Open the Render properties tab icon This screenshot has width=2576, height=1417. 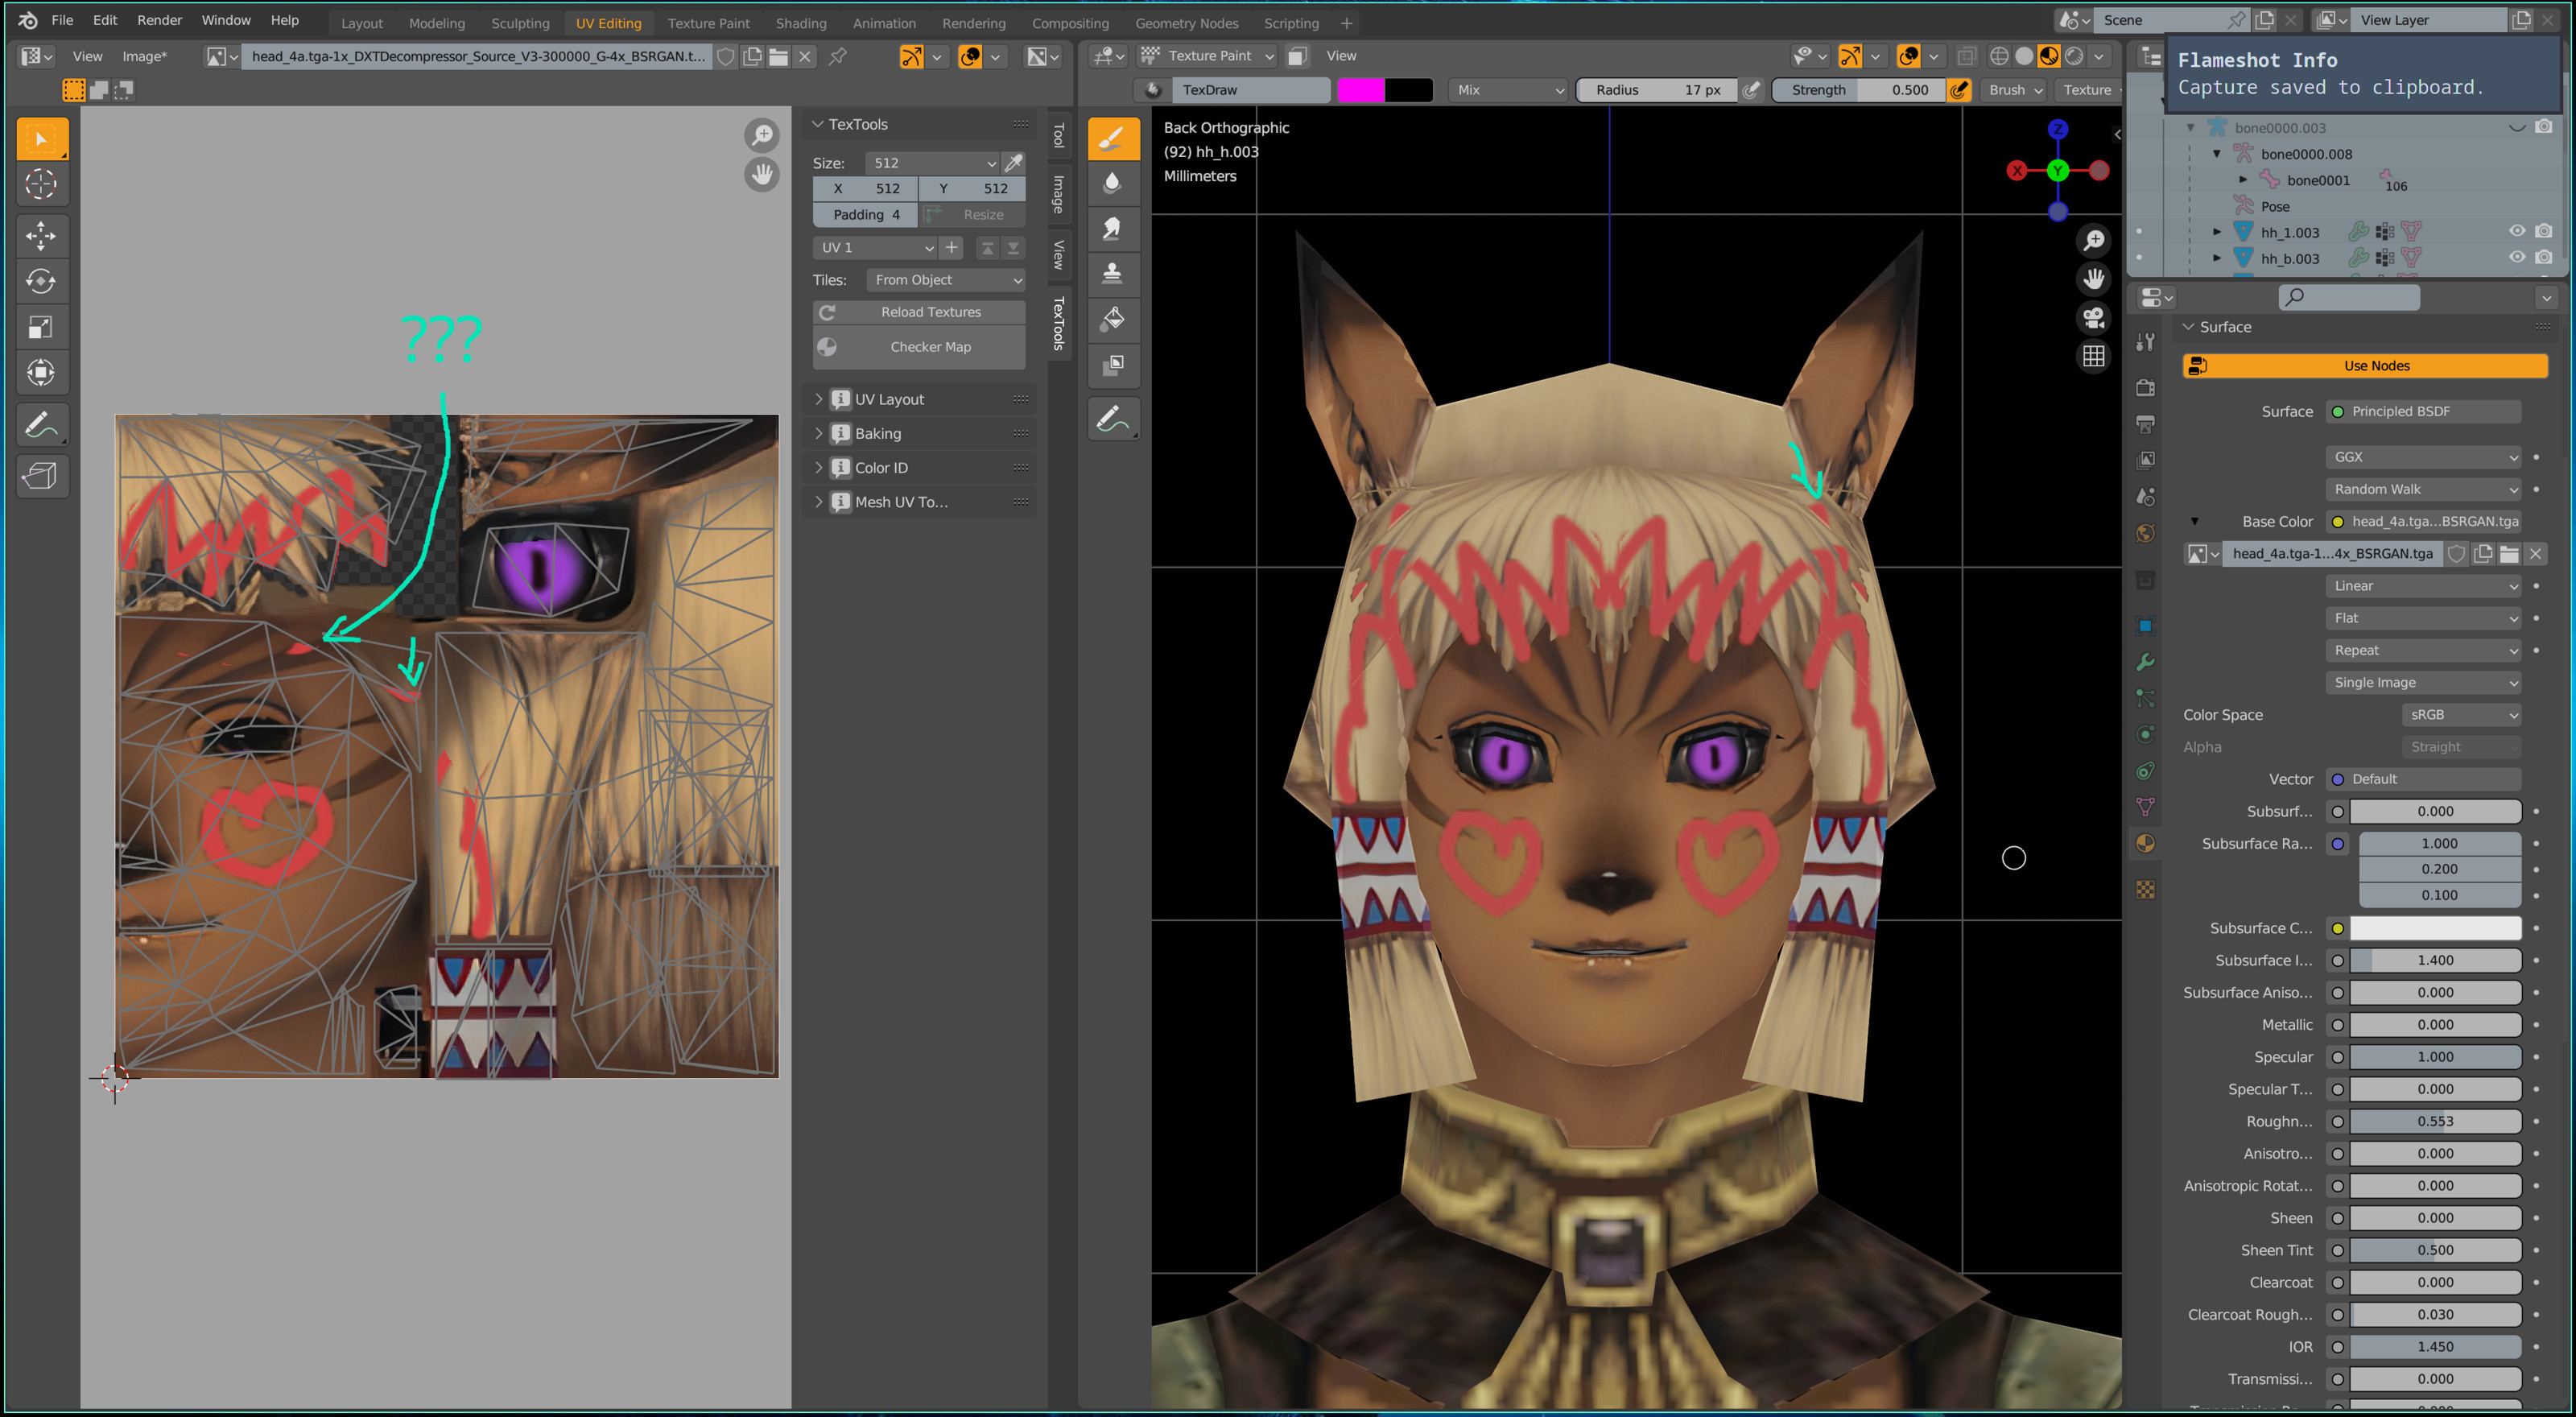[2145, 387]
